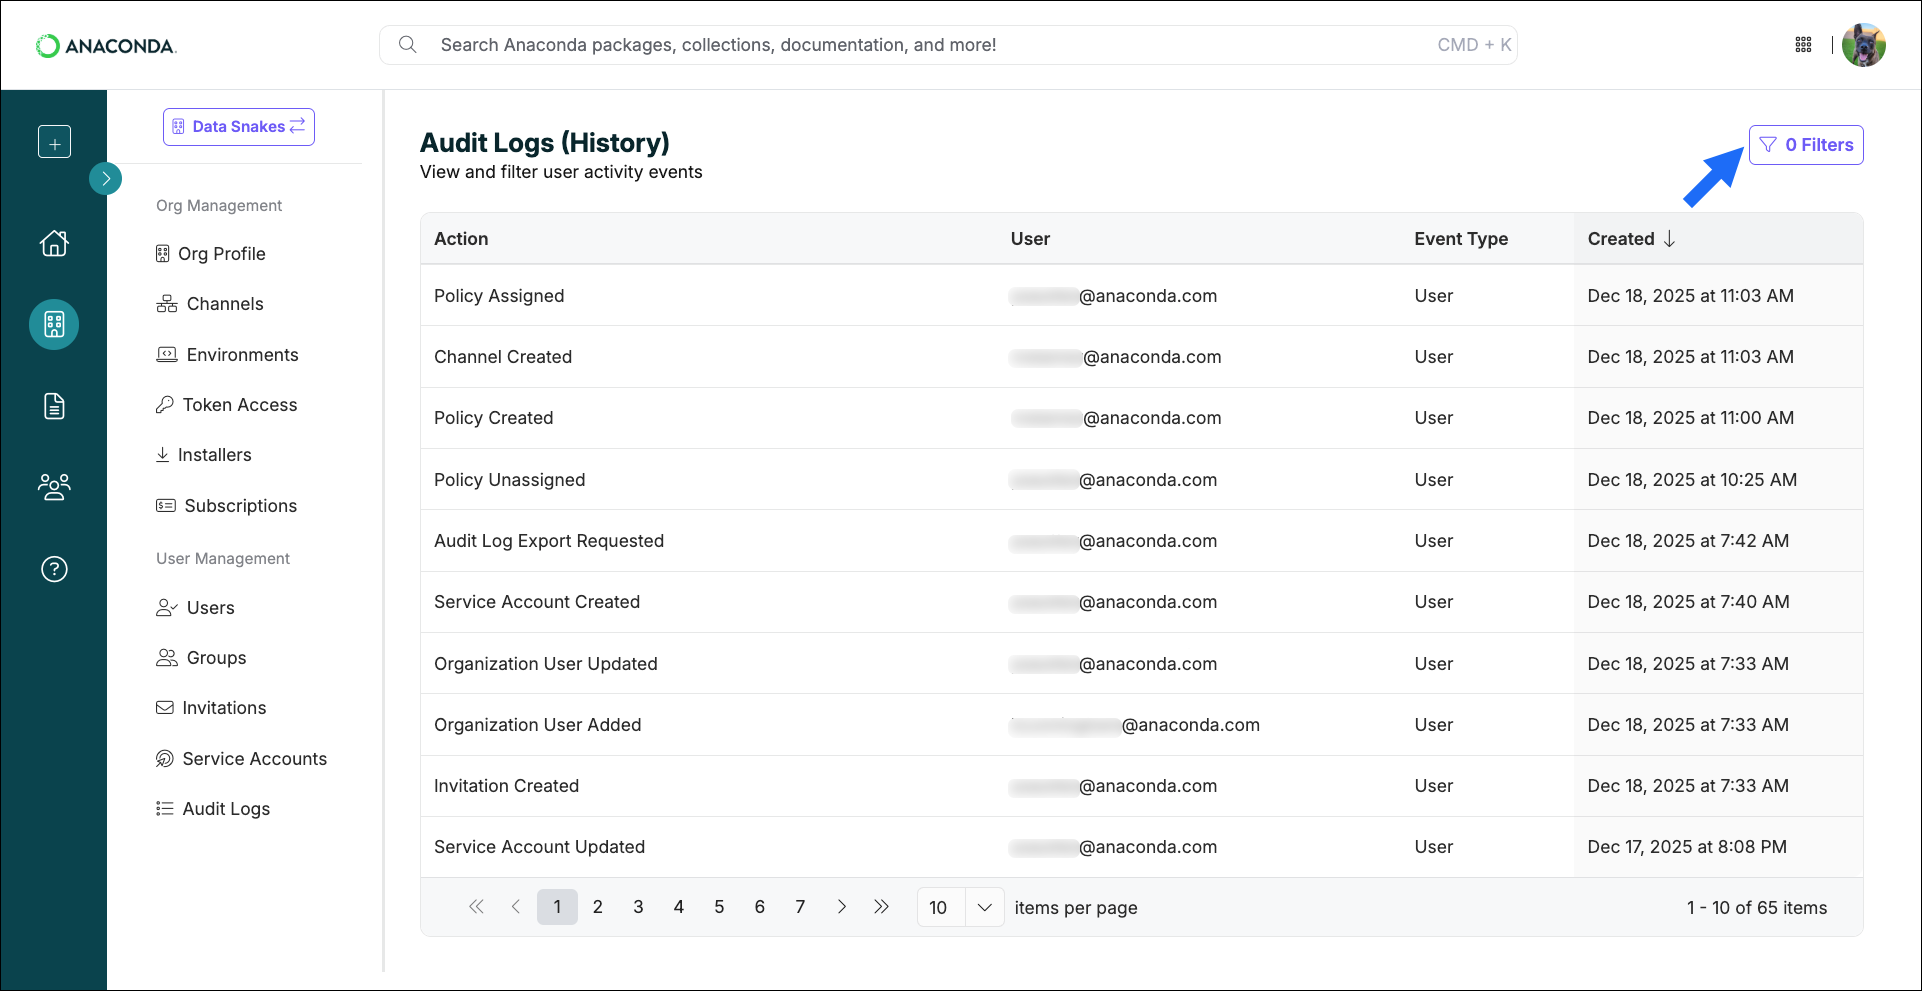This screenshot has height=991, width=1922.
Task: Switch to the Audit Logs section
Action: [x=226, y=808]
